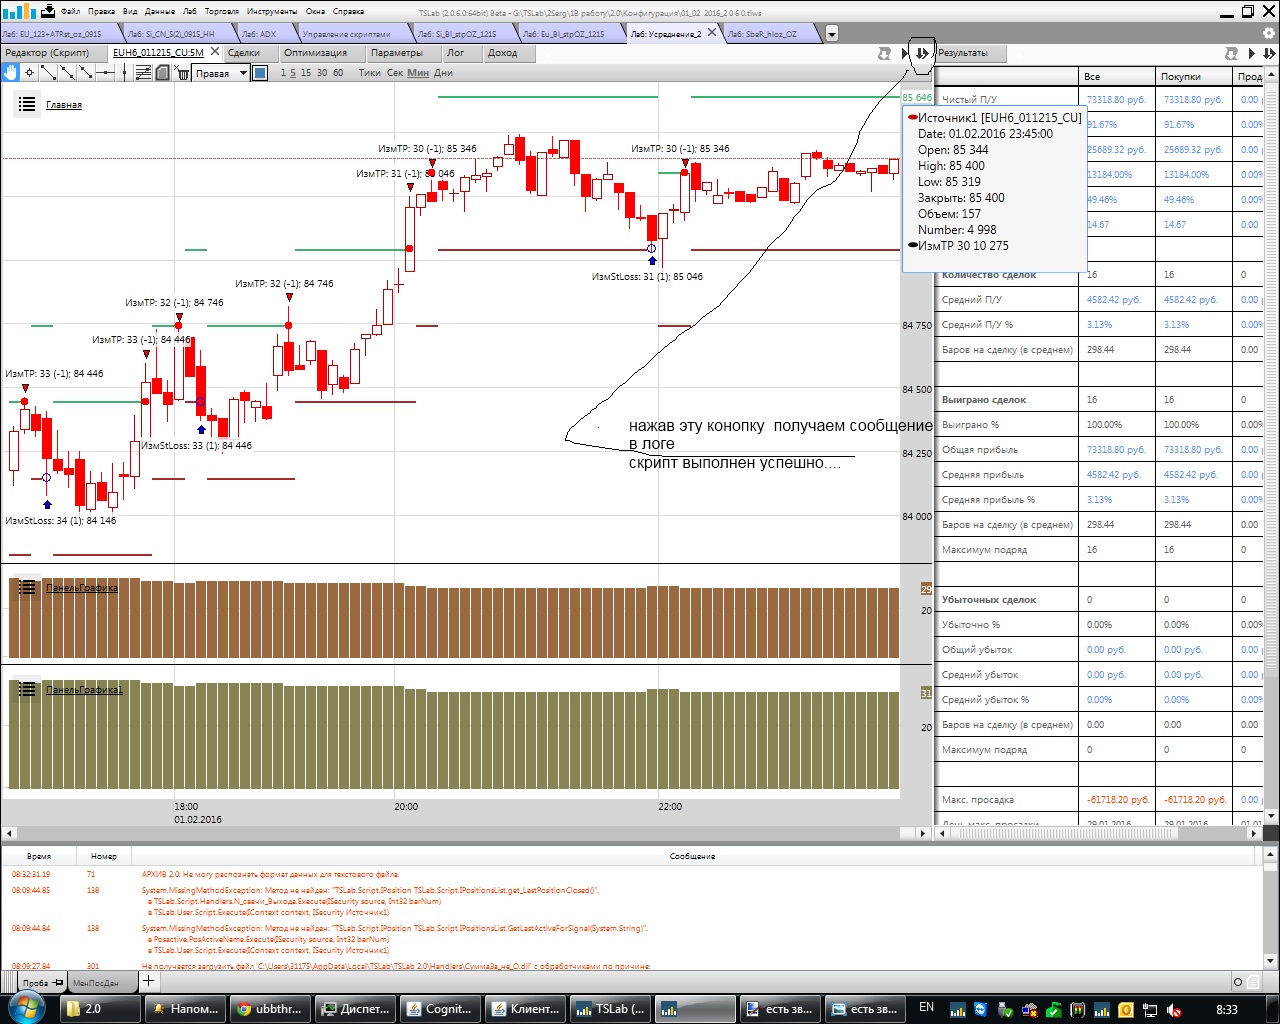The height and width of the screenshot is (1024, 1280).
Task: Select the hand pan tool
Action: (x=10, y=72)
